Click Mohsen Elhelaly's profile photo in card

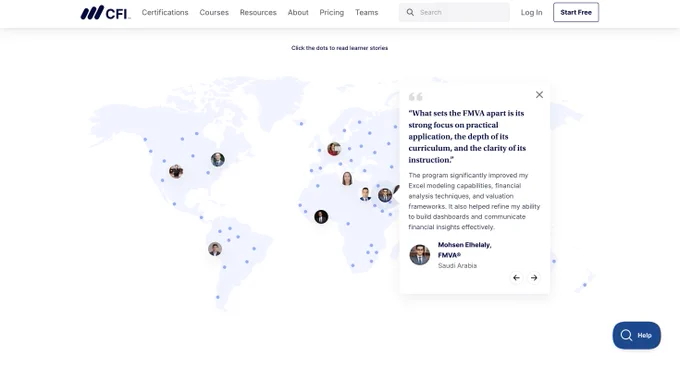pos(419,254)
